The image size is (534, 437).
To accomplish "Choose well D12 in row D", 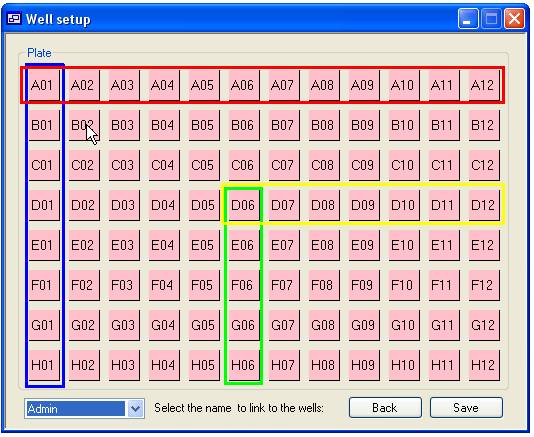I will [484, 205].
